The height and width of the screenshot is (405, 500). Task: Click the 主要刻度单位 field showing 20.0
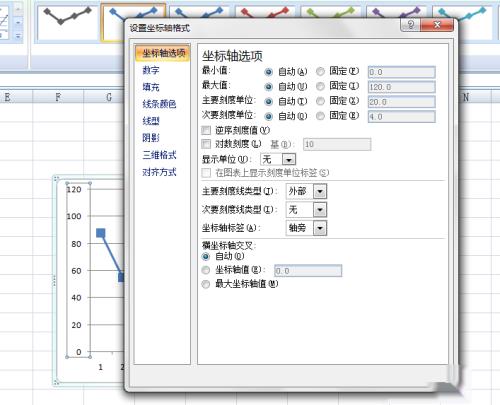(402, 102)
